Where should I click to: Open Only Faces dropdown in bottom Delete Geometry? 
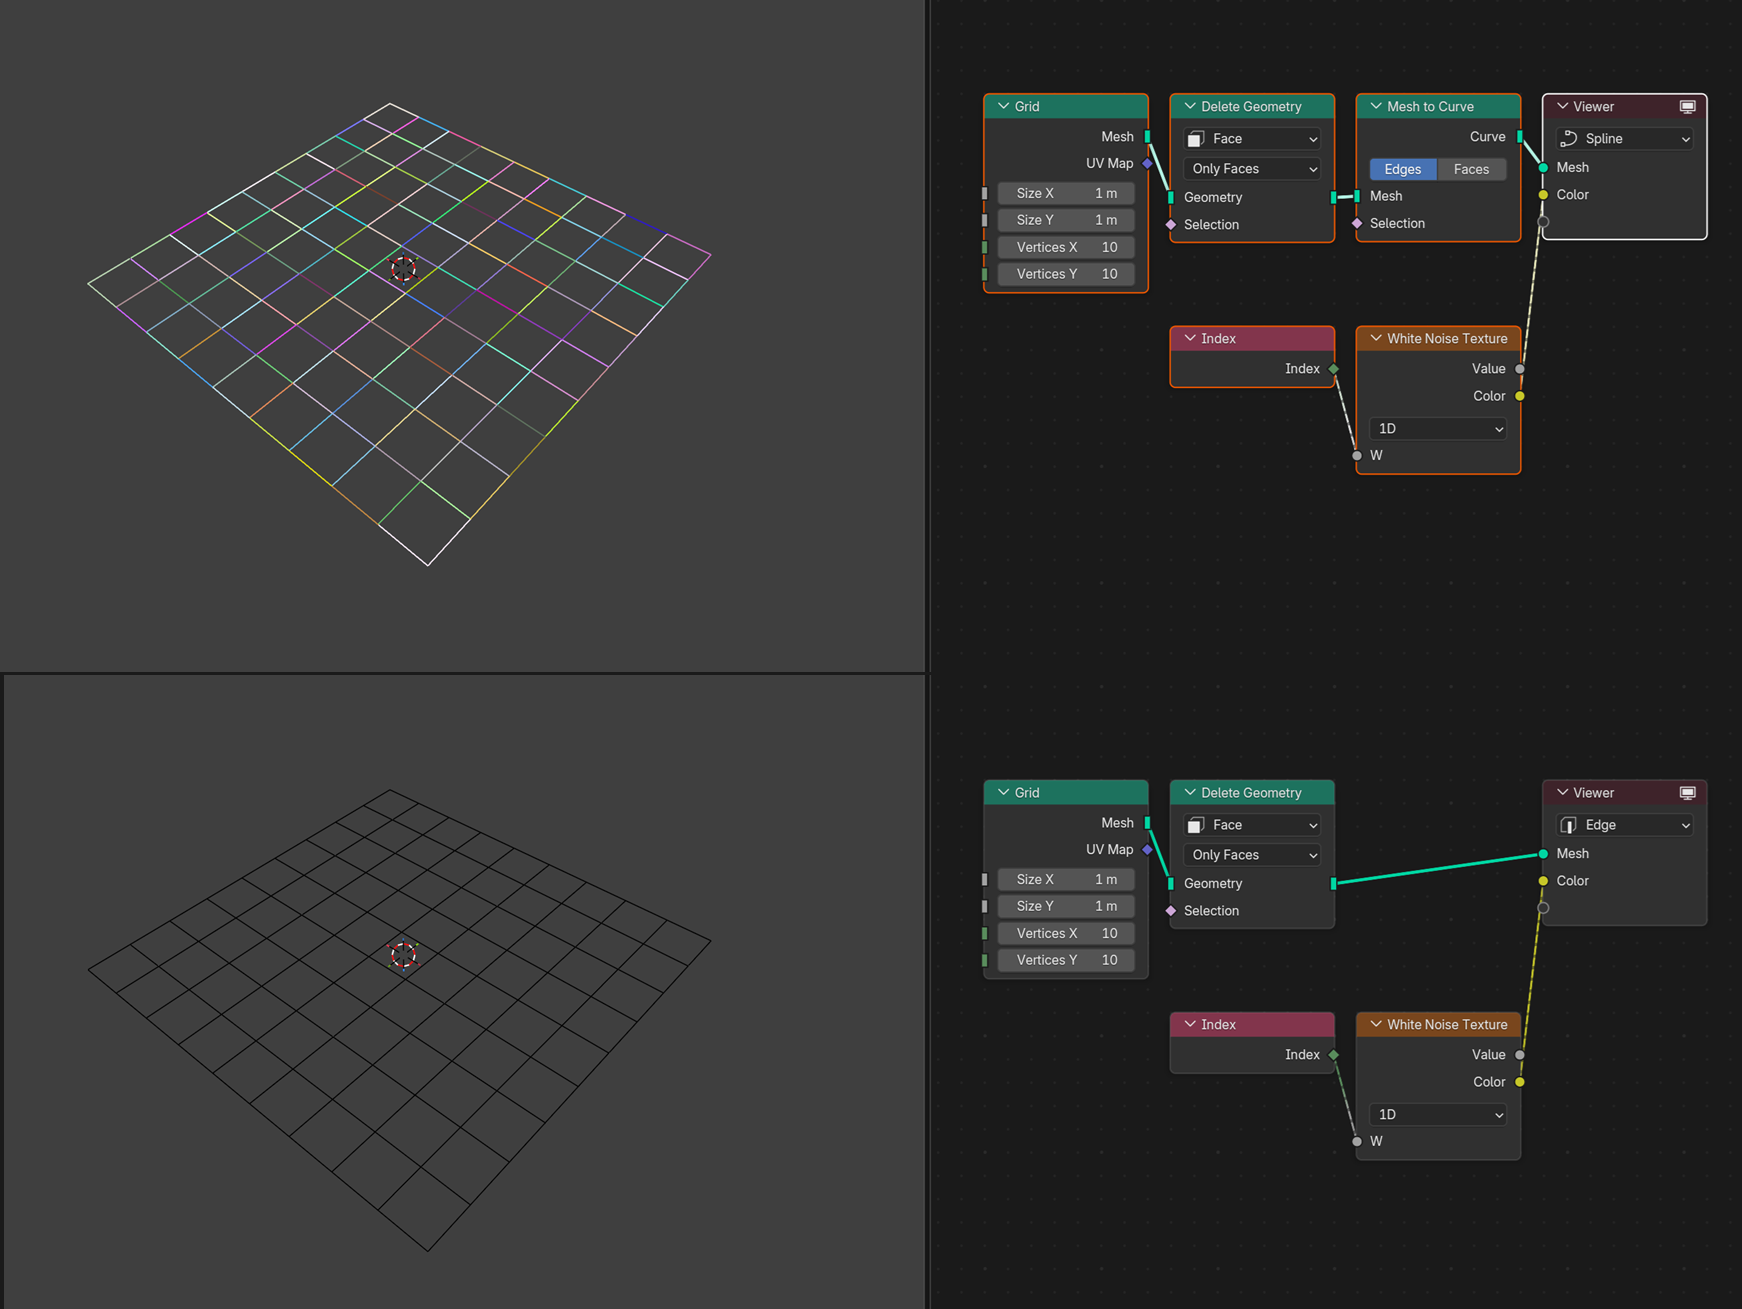1252,855
